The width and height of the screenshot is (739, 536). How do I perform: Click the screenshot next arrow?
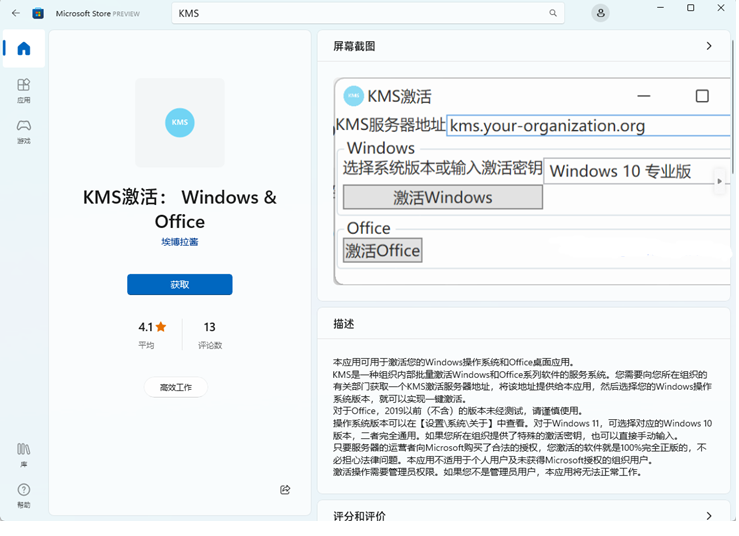point(719,181)
